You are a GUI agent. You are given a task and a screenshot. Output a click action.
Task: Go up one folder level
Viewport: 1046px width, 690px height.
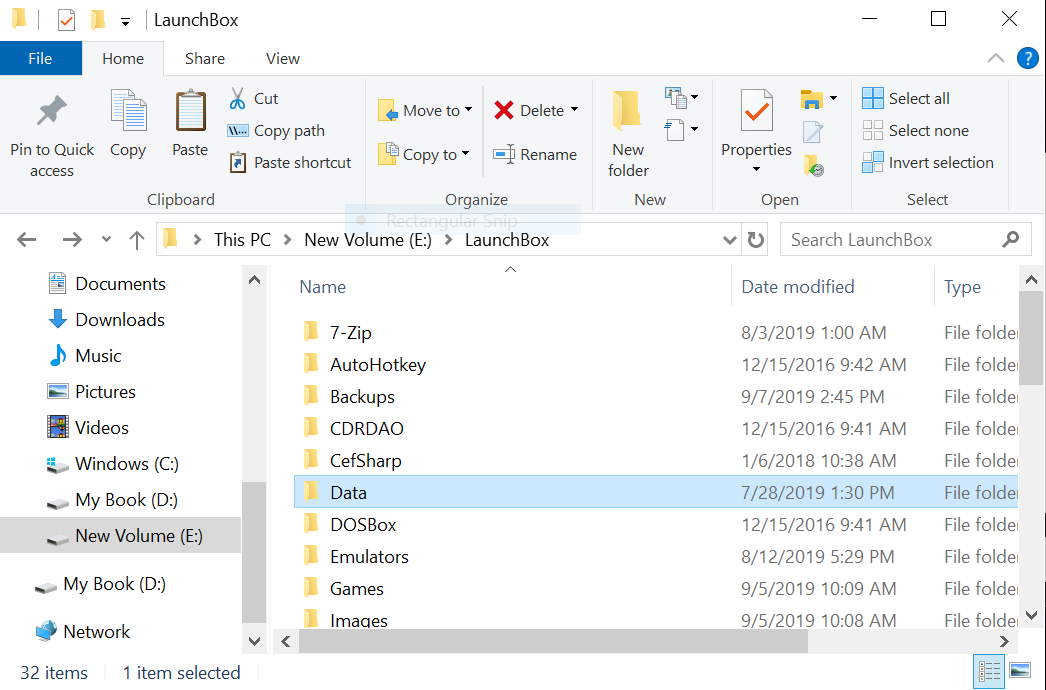tap(137, 240)
